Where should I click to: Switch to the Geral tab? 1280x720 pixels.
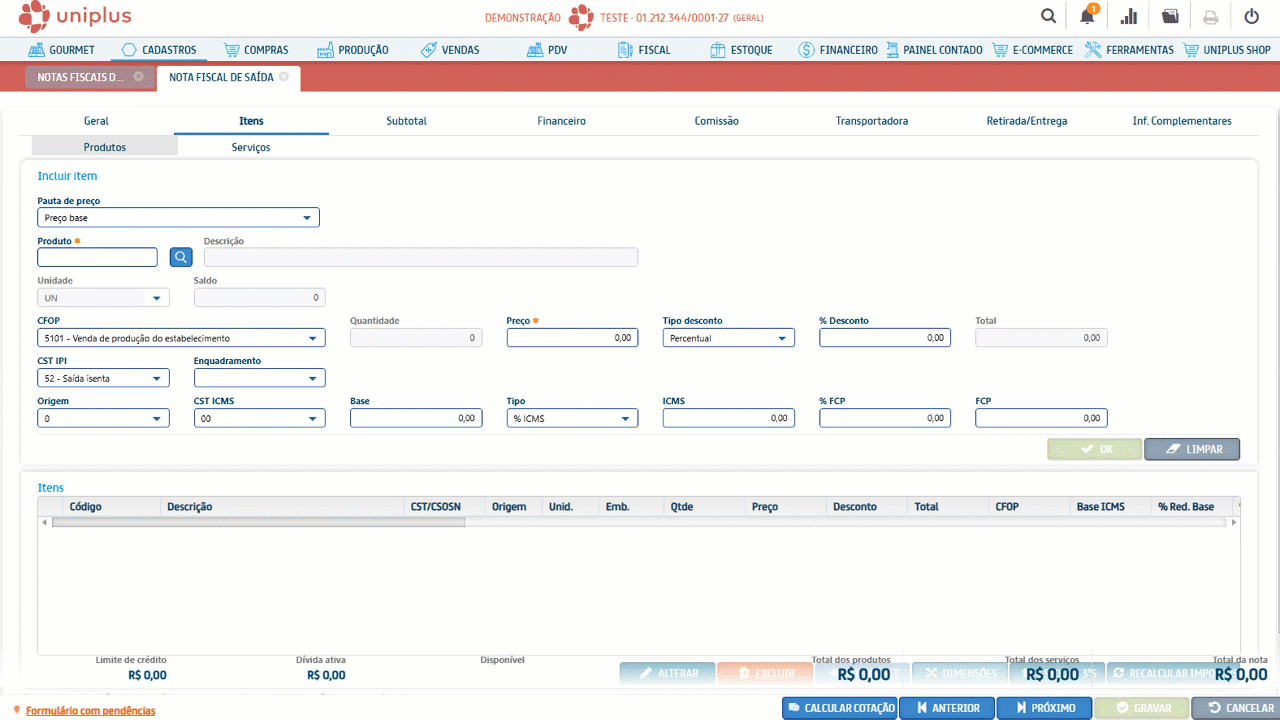coord(96,121)
